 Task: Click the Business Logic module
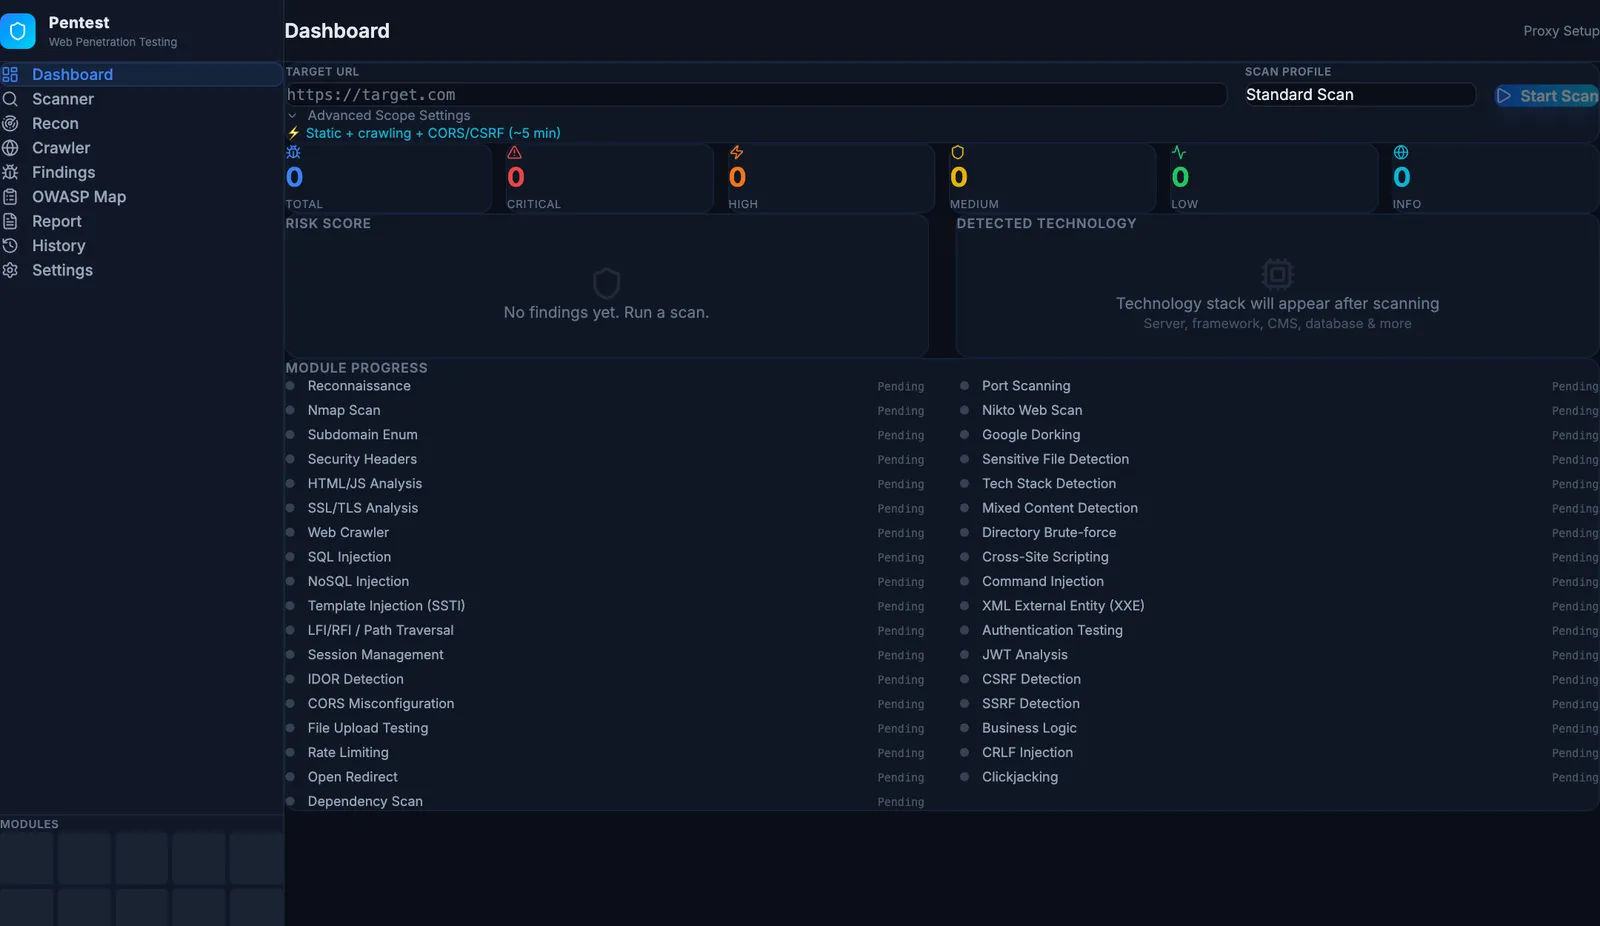[x=1279, y=728]
